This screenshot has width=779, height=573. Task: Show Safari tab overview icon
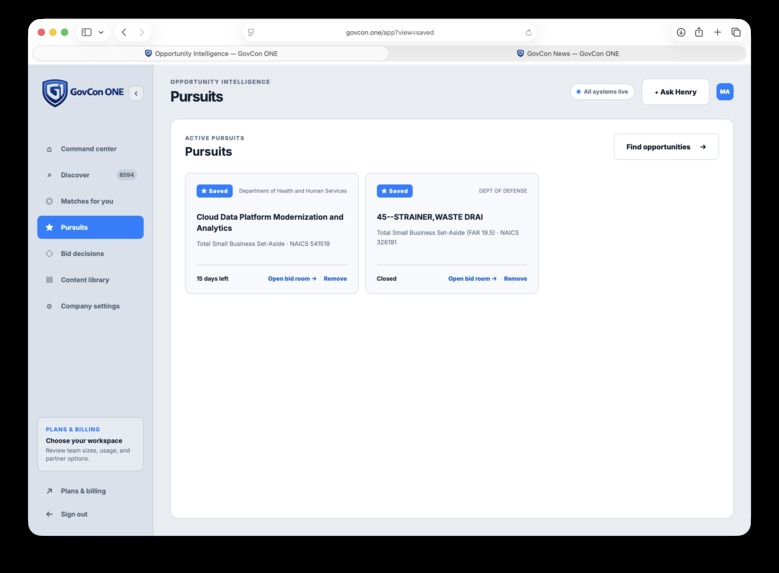[x=736, y=32]
